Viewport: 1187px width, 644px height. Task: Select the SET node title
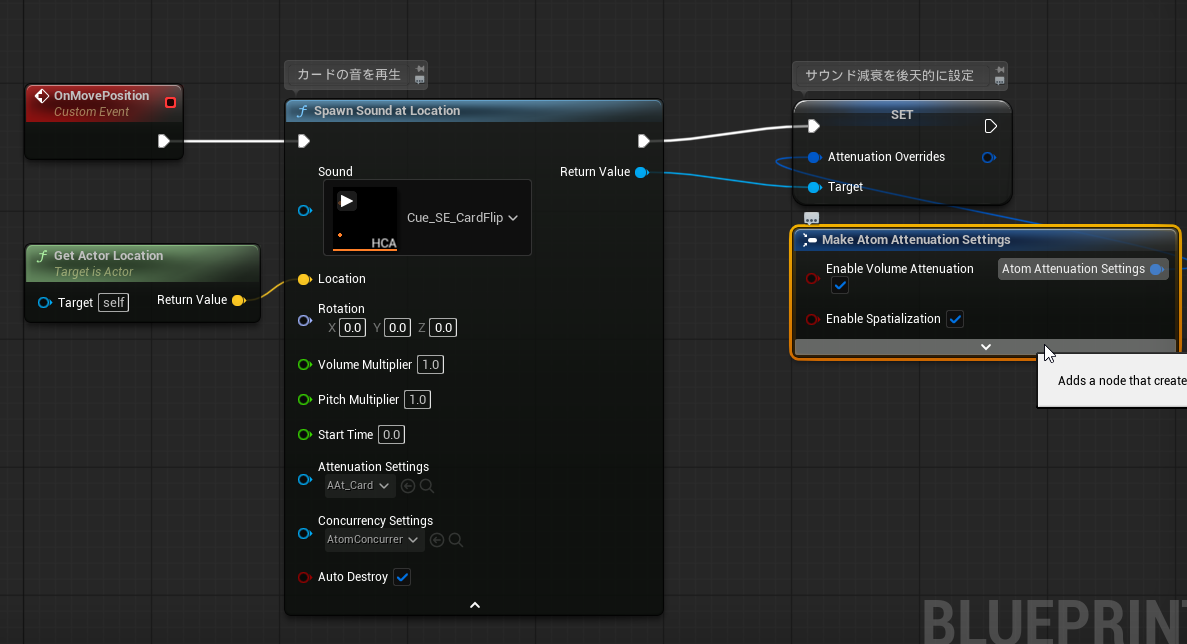(902, 115)
